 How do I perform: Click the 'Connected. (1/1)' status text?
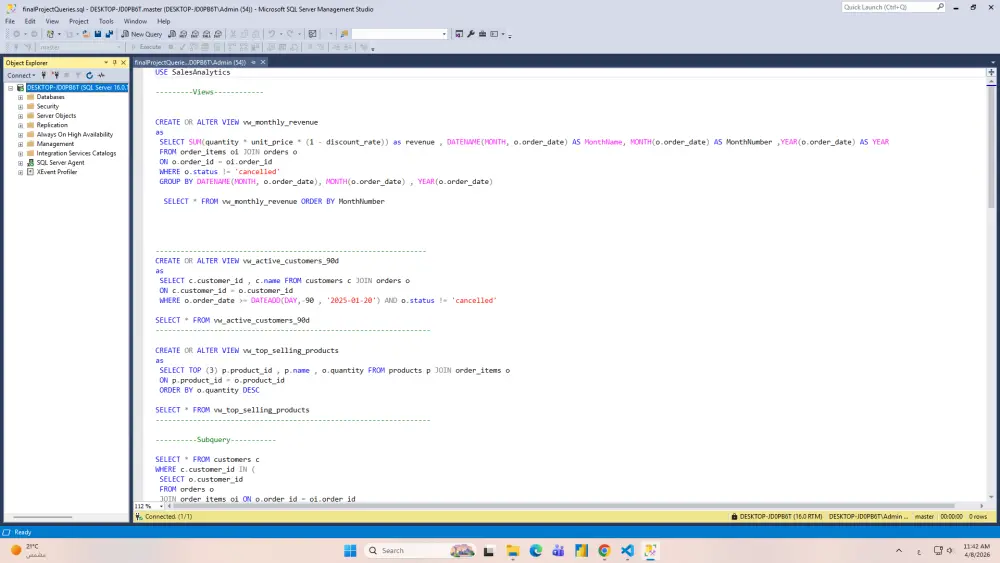[168, 516]
